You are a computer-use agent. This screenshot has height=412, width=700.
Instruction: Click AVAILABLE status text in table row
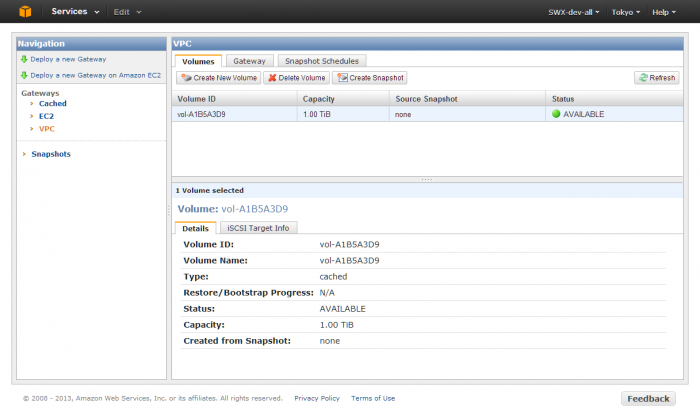[x=583, y=114]
